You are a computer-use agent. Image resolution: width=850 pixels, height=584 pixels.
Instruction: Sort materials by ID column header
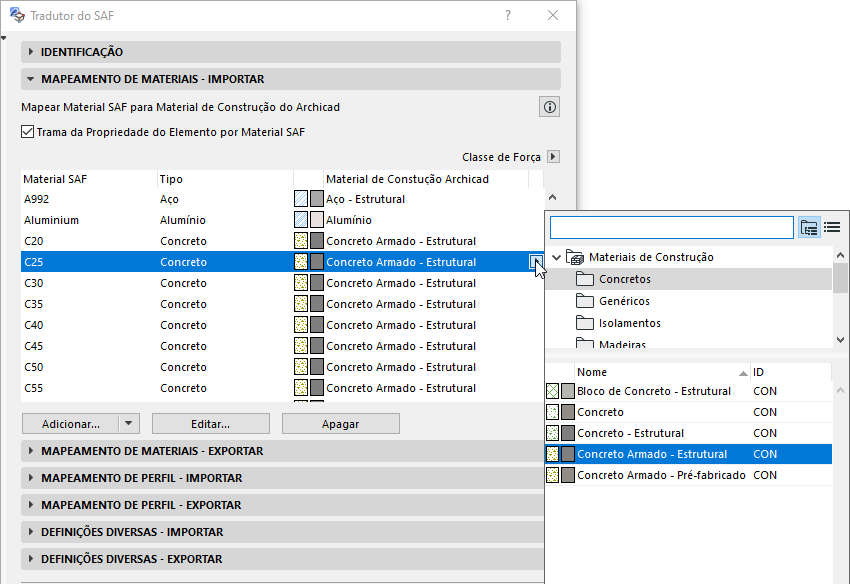790,372
